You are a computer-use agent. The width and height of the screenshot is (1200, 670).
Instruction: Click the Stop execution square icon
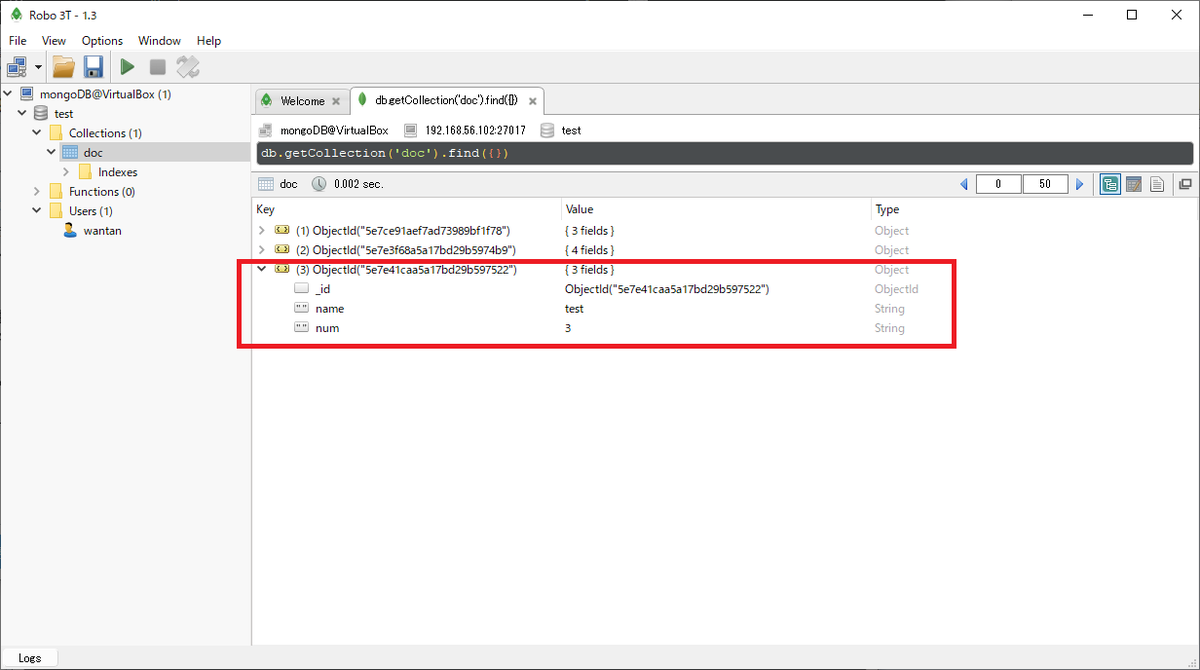pos(157,67)
